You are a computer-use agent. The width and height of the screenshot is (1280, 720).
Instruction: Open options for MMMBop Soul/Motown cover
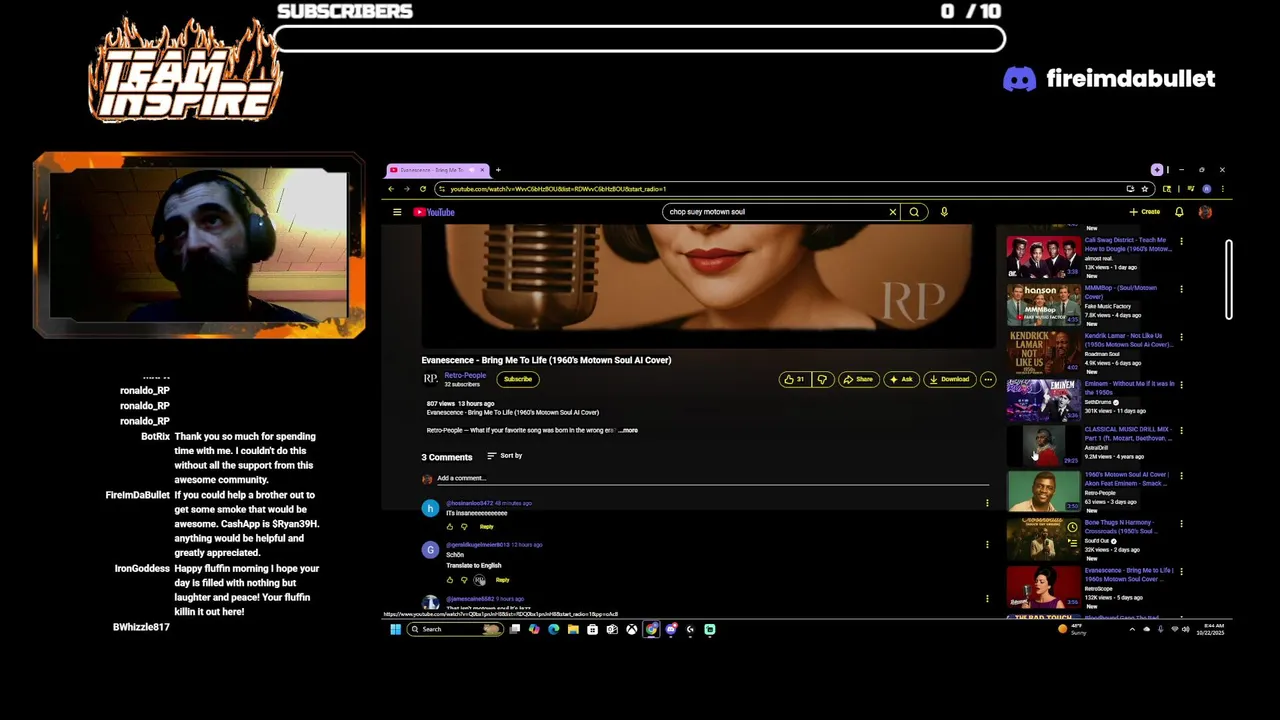[1181, 289]
